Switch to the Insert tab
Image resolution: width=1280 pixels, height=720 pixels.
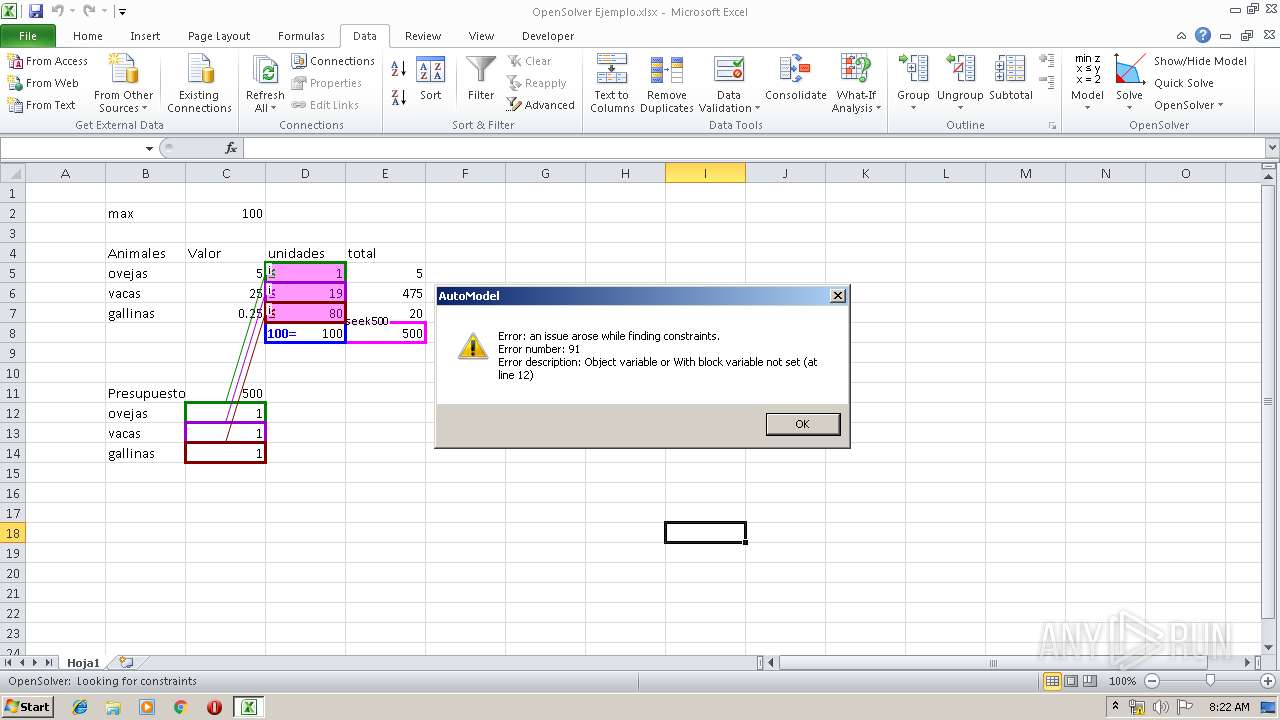click(145, 36)
